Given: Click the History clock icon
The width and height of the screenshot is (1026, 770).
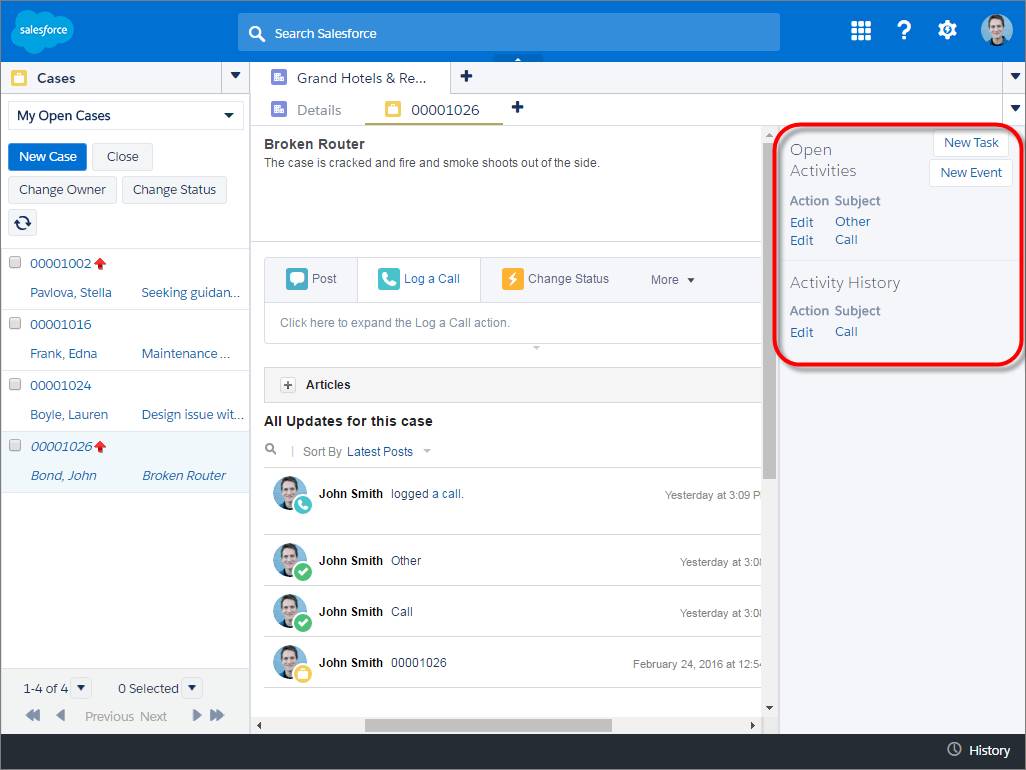Looking at the screenshot, I should (954, 749).
